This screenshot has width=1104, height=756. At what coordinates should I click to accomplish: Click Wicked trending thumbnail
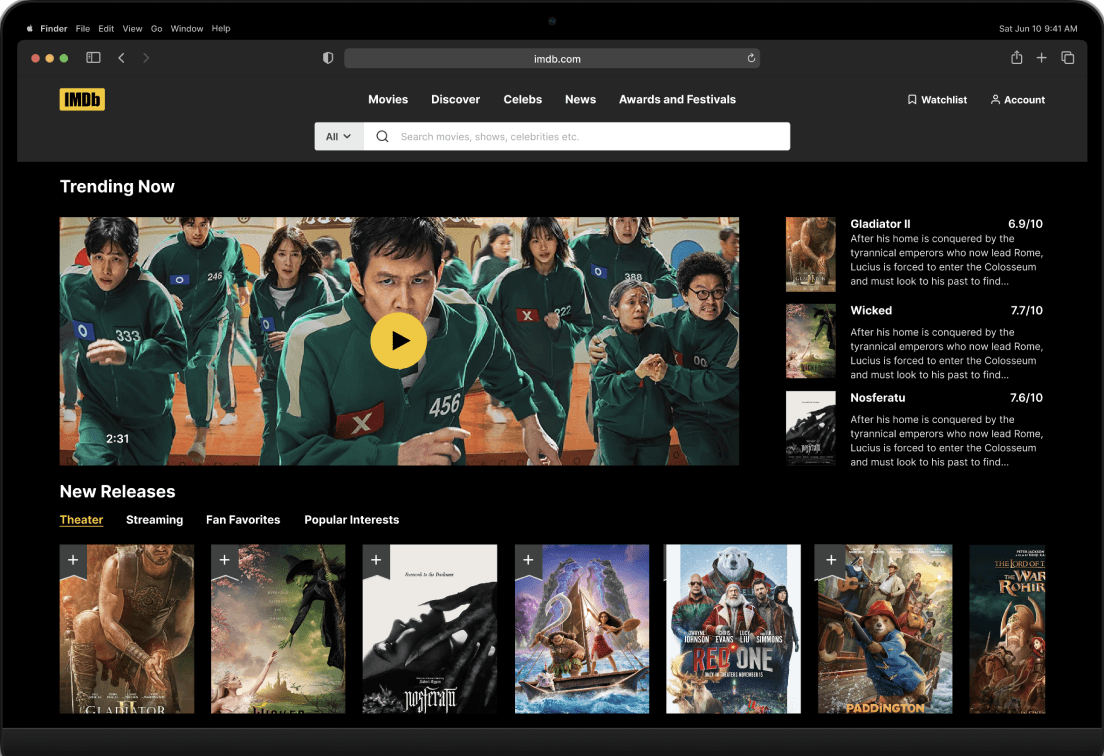(810, 341)
